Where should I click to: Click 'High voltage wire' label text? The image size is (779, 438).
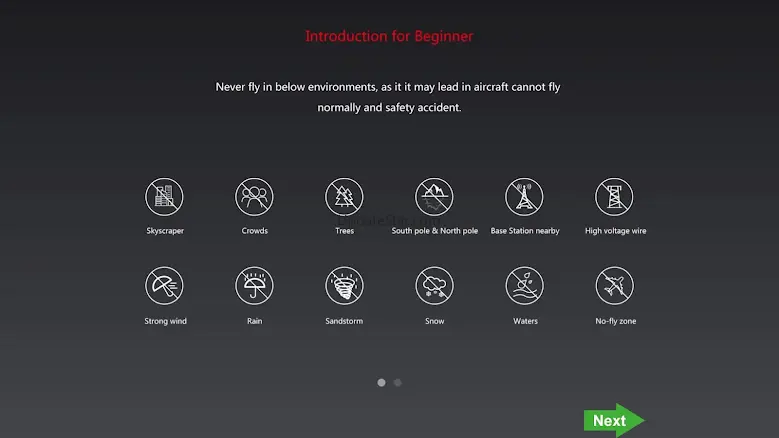(x=616, y=231)
